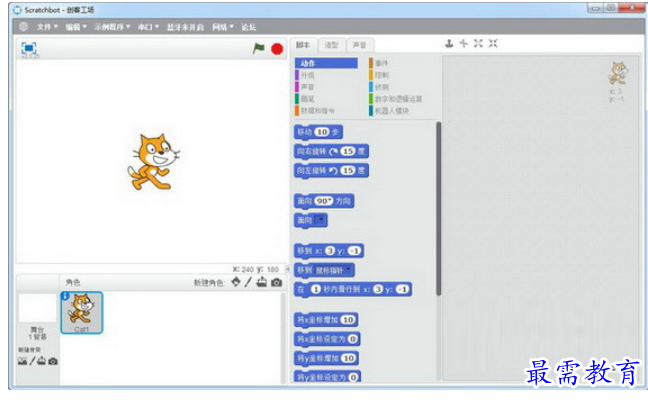Click sprite list vertical scrollbar

pyautogui.click(x=283, y=338)
